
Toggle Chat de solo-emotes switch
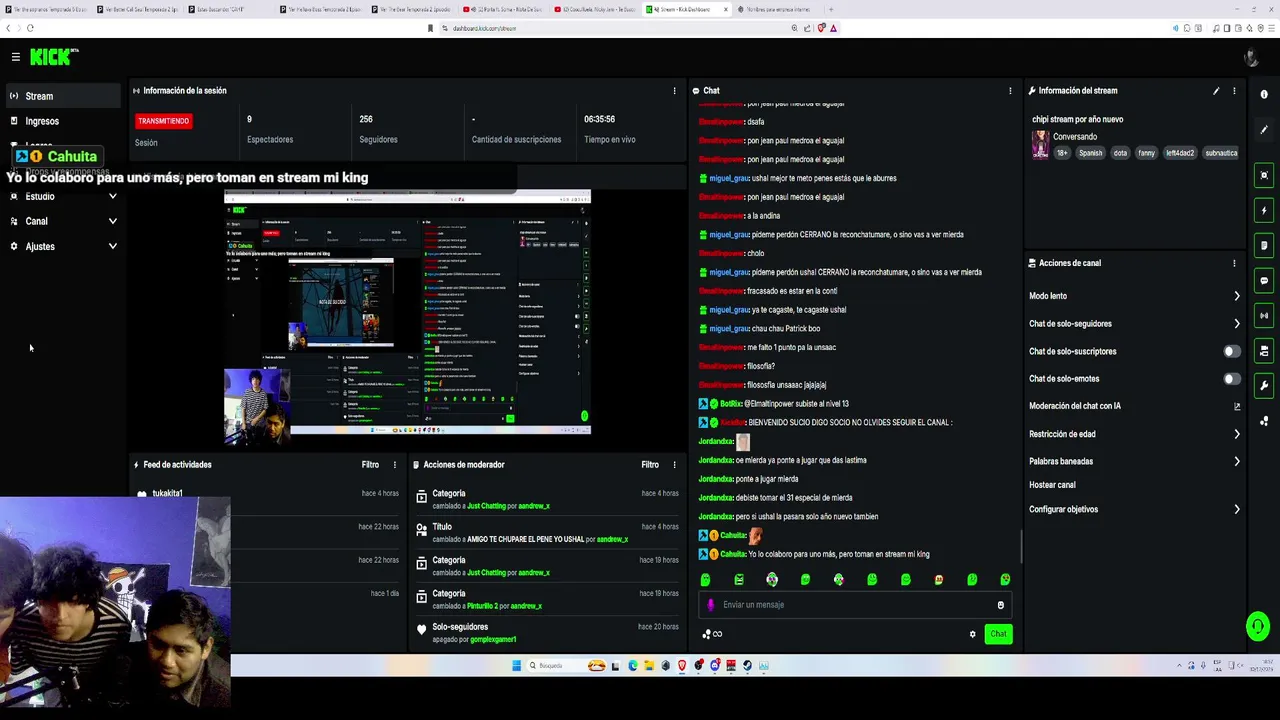tap(1232, 379)
